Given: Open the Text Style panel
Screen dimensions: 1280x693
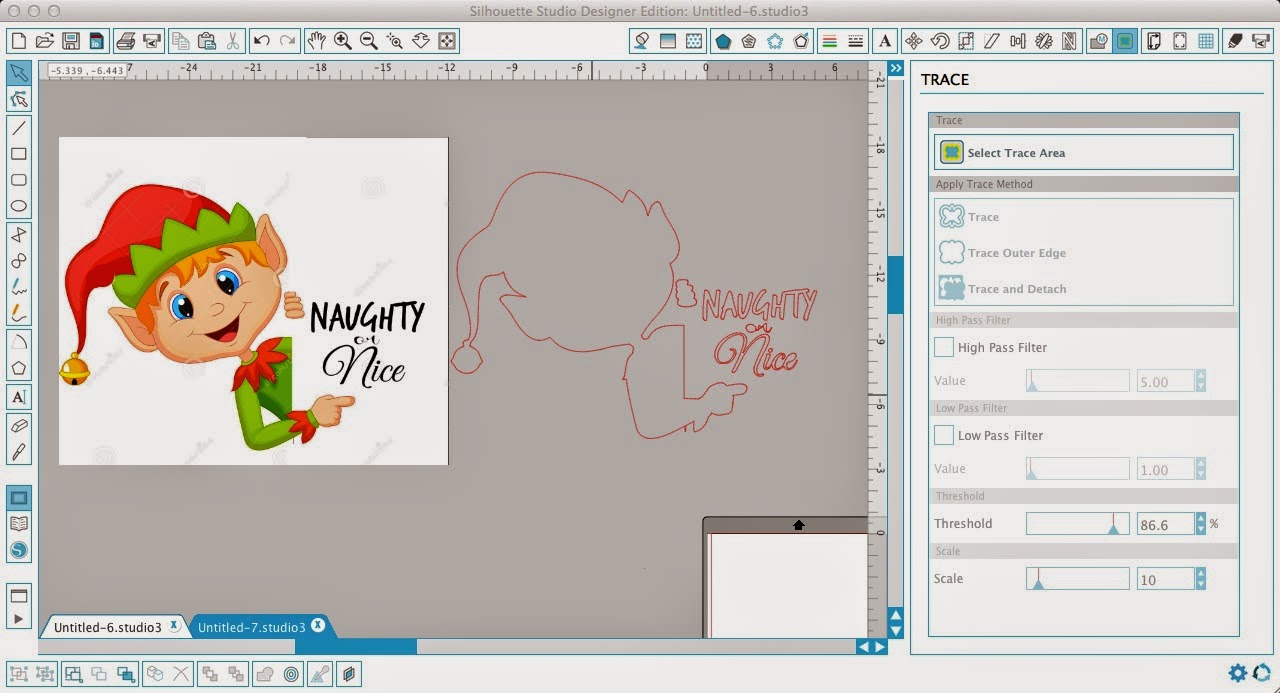Looking at the screenshot, I should 884,41.
